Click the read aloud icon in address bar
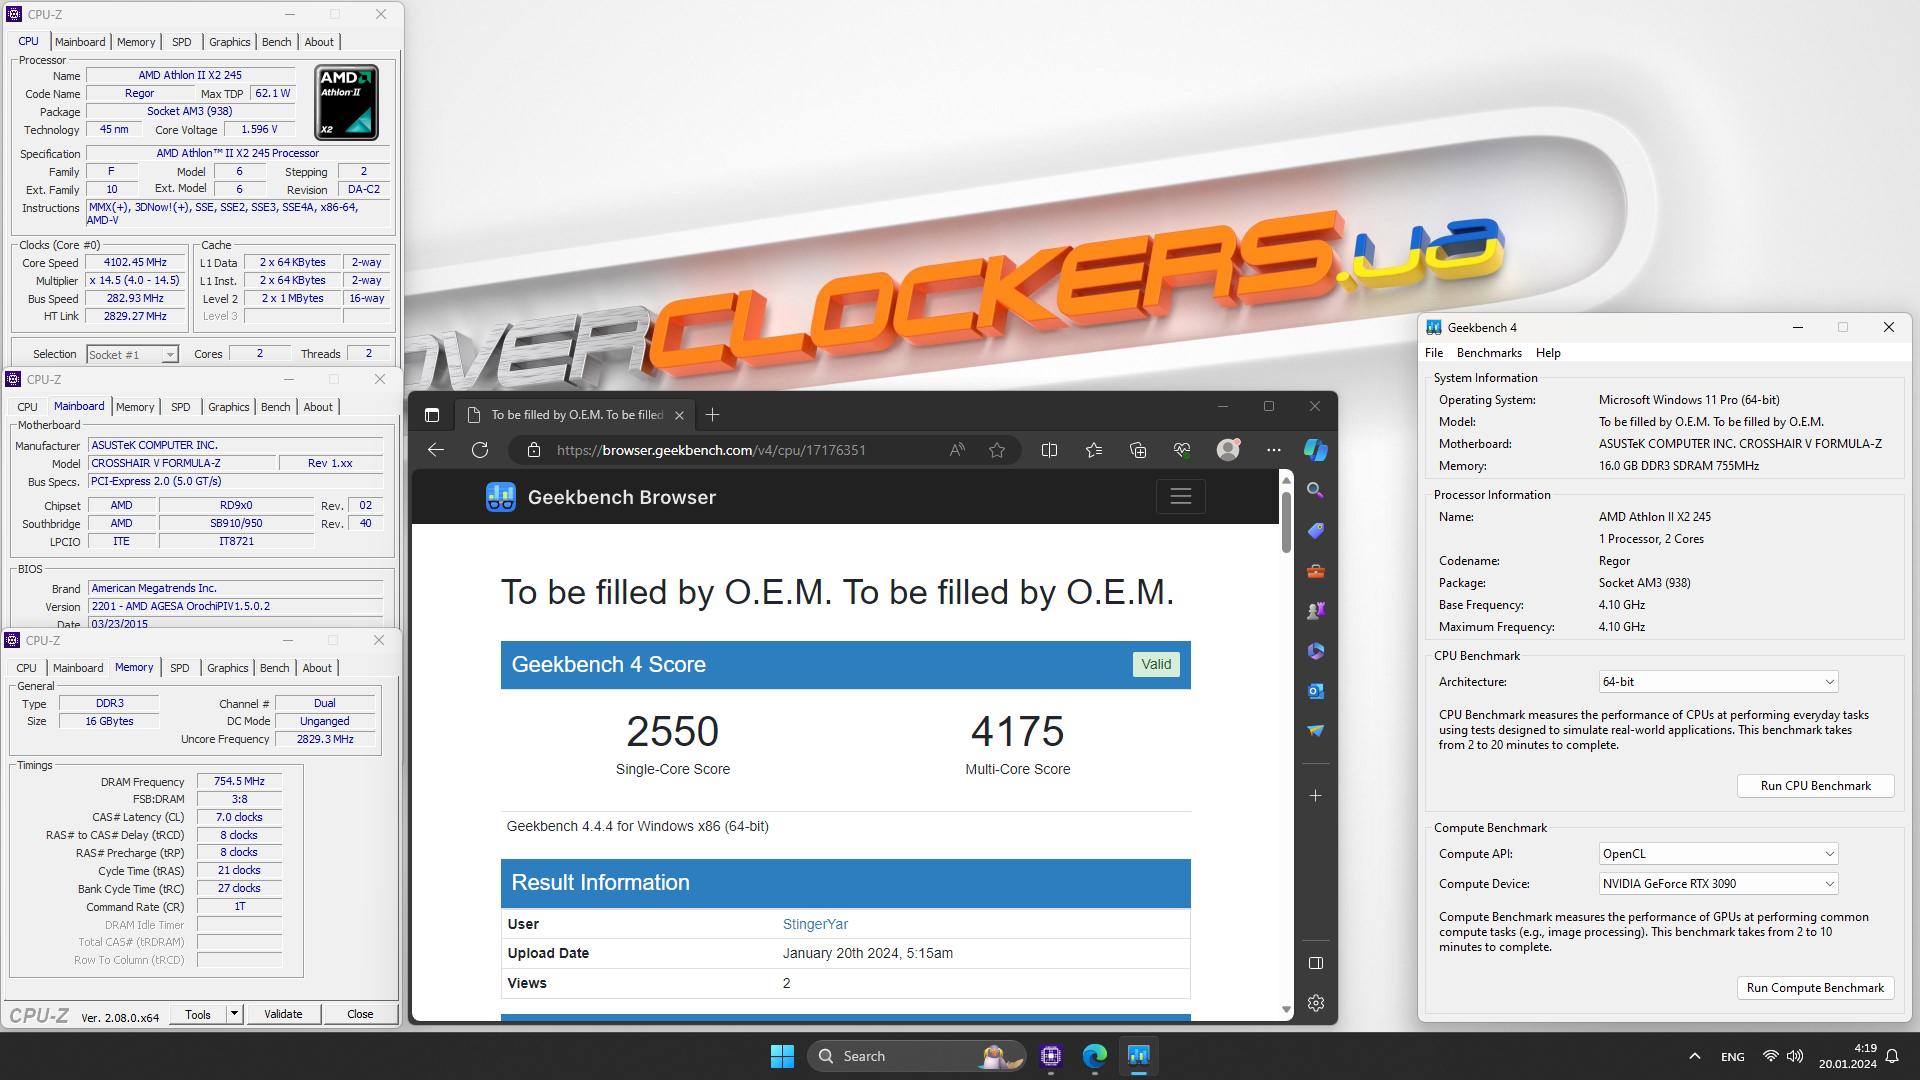 (x=957, y=450)
